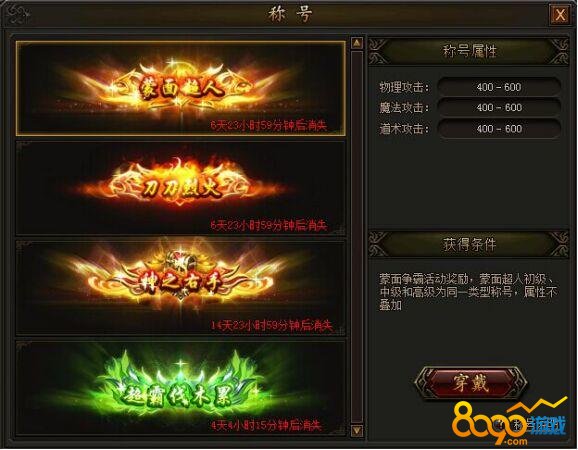
Task: Click the 蒙面超人 expiry countdown text
Action: click(269, 125)
